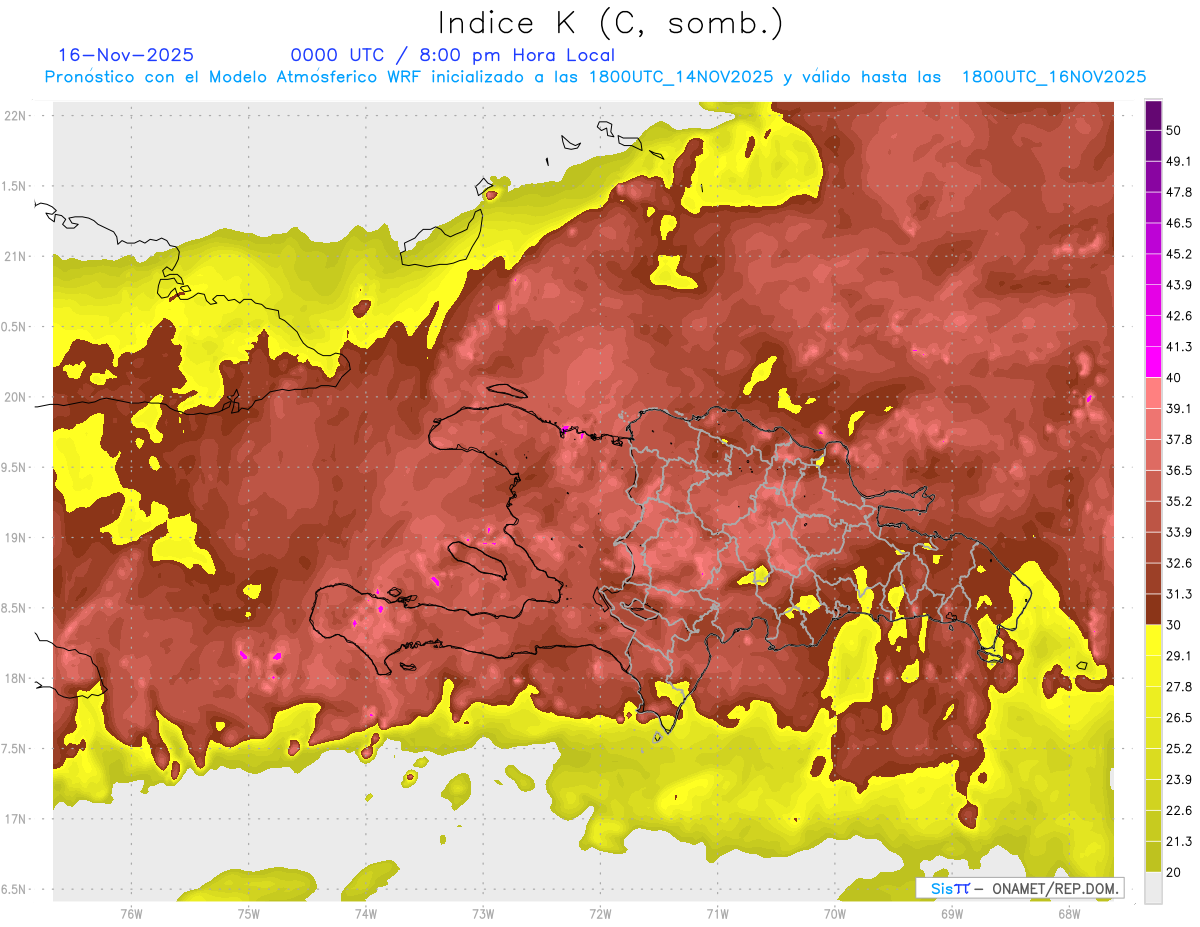The height and width of the screenshot is (927, 1200).
Task: Click the '72W' longitude label
Action: tap(600, 913)
